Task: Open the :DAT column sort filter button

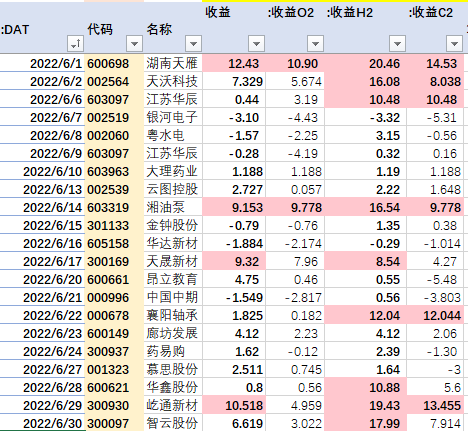Action: (75, 43)
